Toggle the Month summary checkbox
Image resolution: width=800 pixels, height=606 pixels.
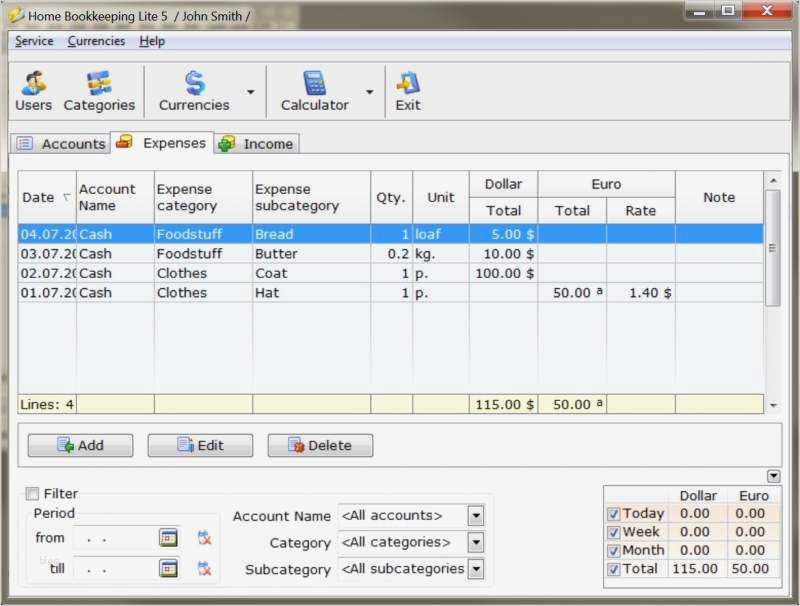(614, 550)
